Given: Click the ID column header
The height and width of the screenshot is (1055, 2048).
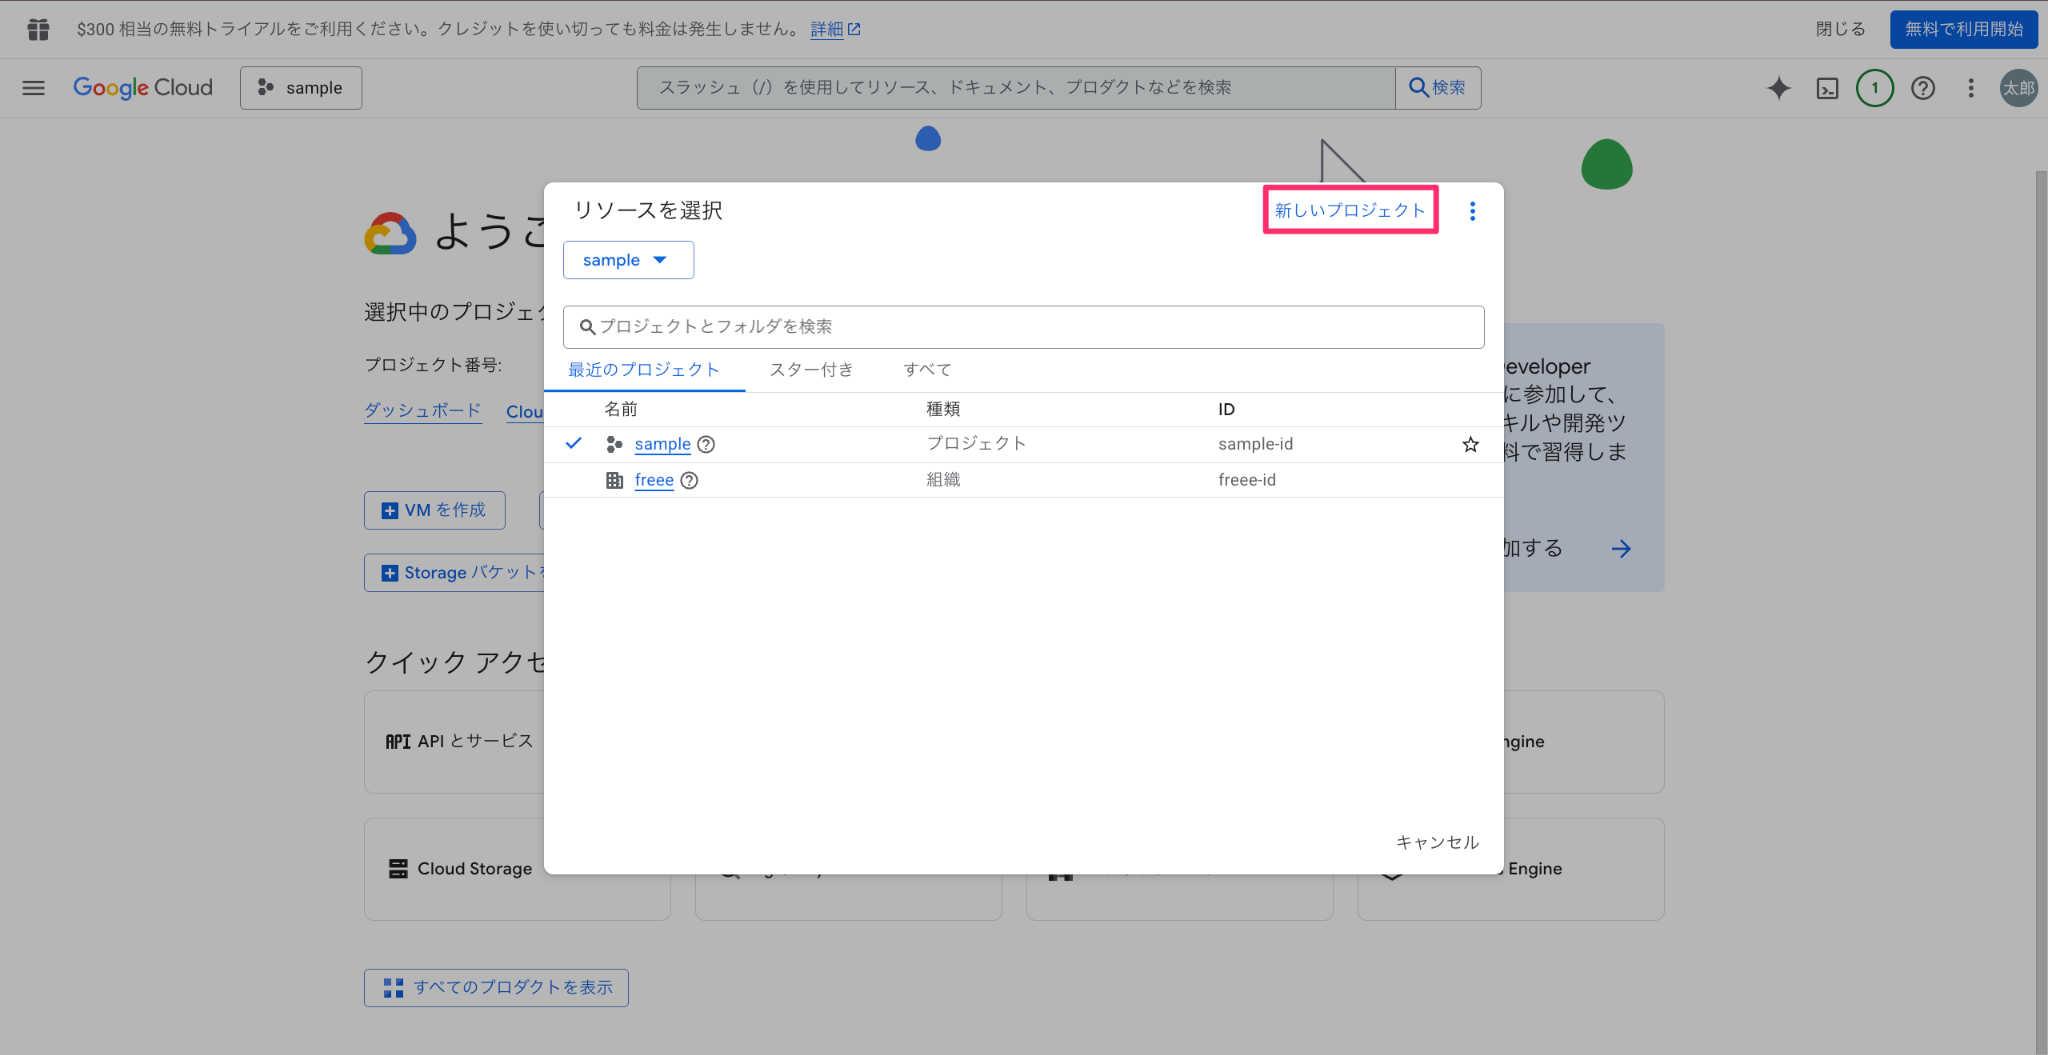Looking at the screenshot, I should 1226,409.
